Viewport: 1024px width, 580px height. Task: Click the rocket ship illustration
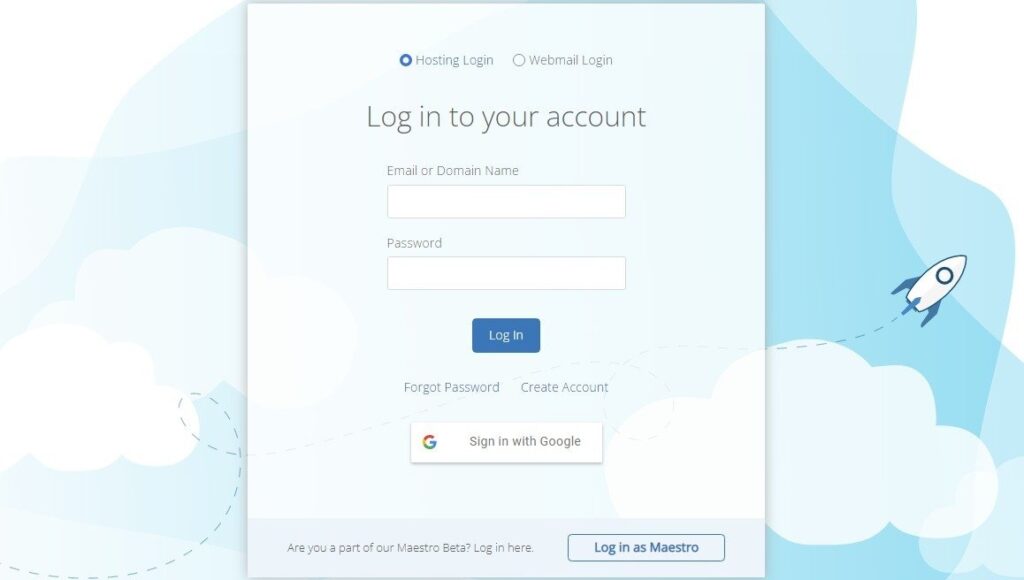click(930, 289)
